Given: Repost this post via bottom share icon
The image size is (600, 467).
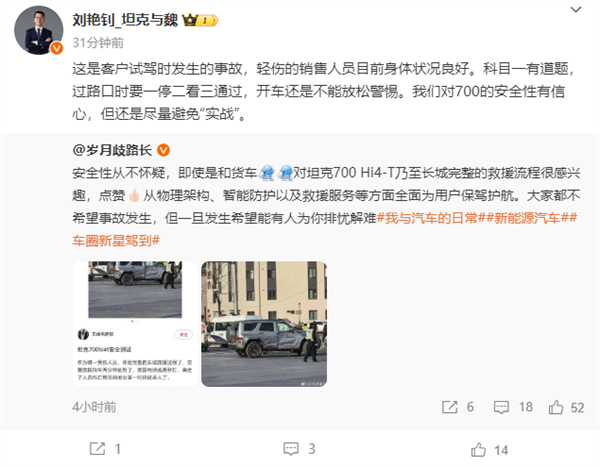Looking at the screenshot, I should point(105,449).
